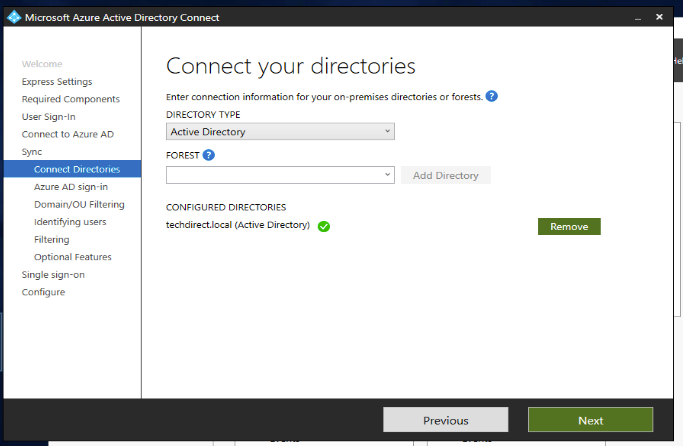Select Connect Directories step

tap(72, 169)
